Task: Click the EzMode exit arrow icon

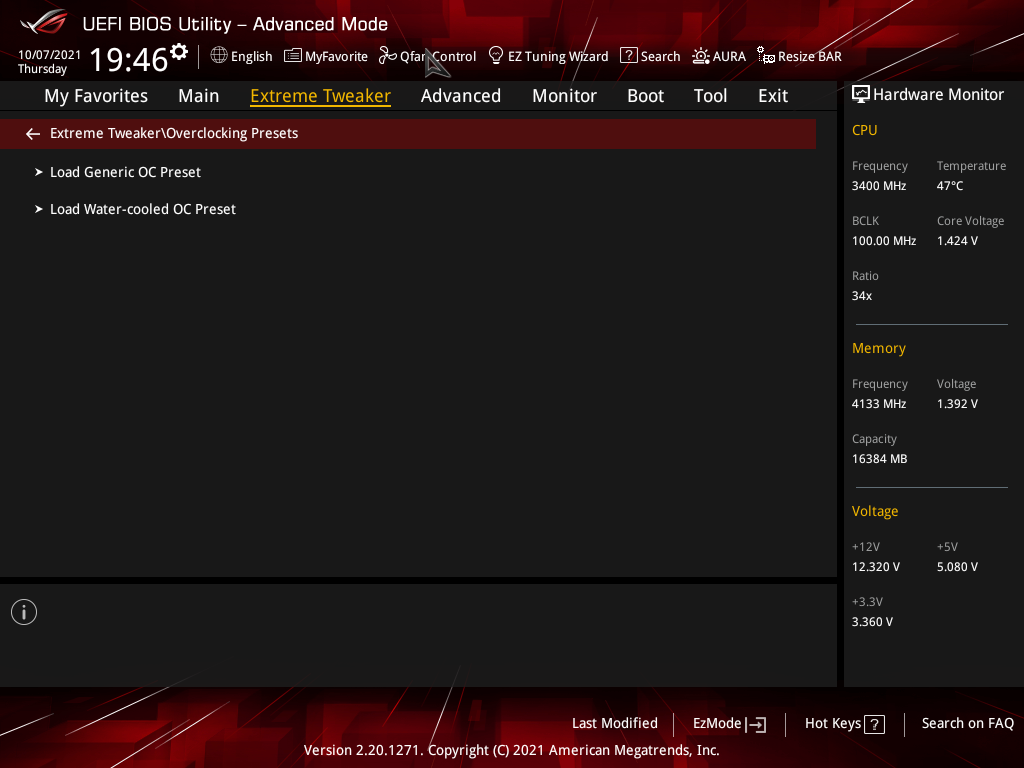Action: [x=756, y=724]
